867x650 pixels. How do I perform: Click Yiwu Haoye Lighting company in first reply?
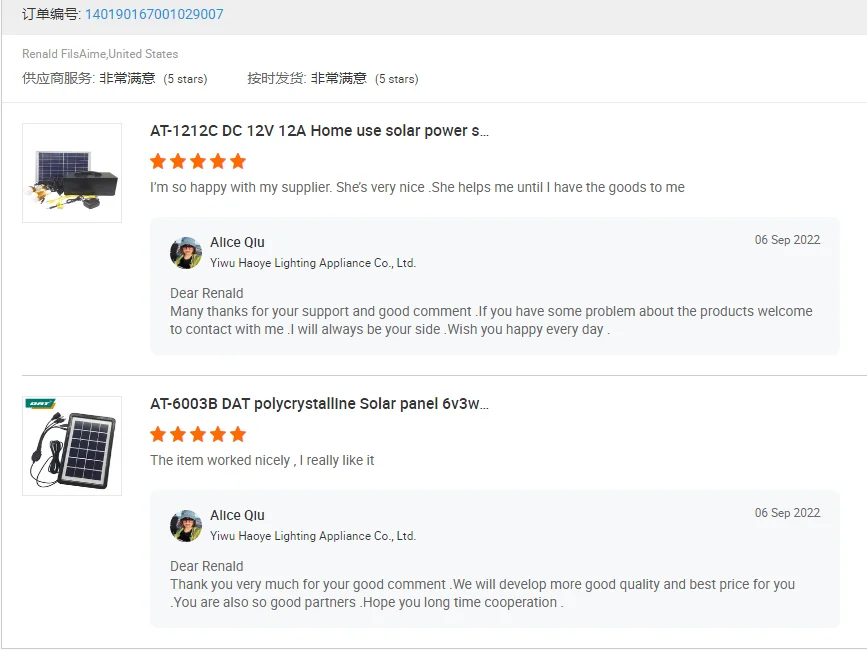tap(312, 263)
